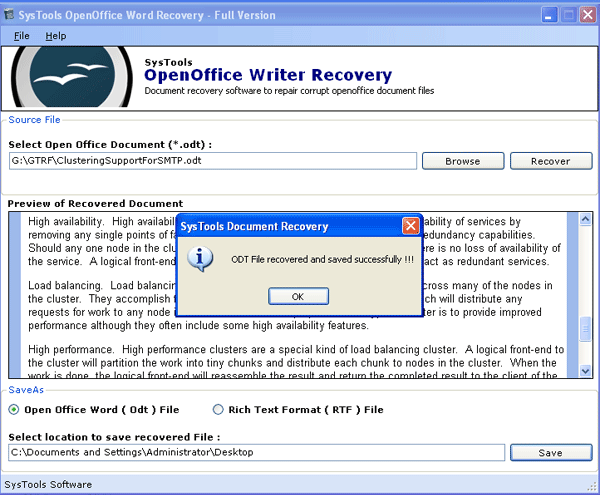This screenshot has width=600, height=495.
Task: Click the 'Select location to save recovered File' label
Action: point(114,437)
